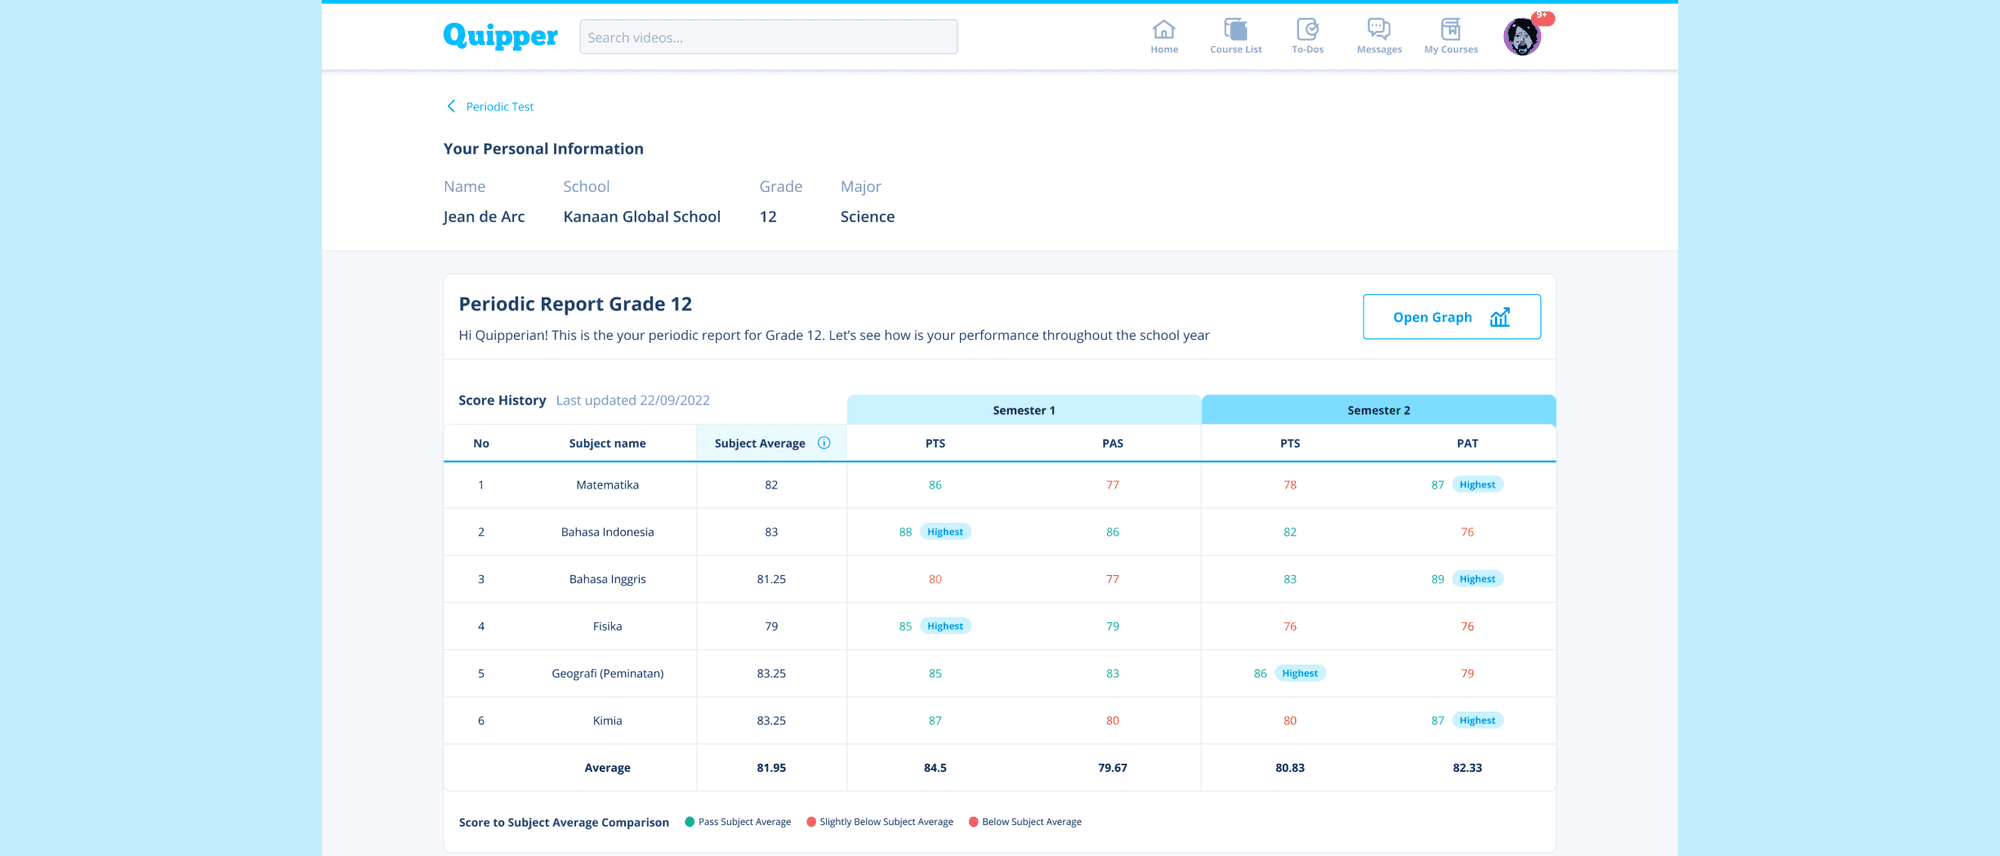The height and width of the screenshot is (856, 2000).
Task: Select the Matematika subject name
Action: (x=607, y=485)
